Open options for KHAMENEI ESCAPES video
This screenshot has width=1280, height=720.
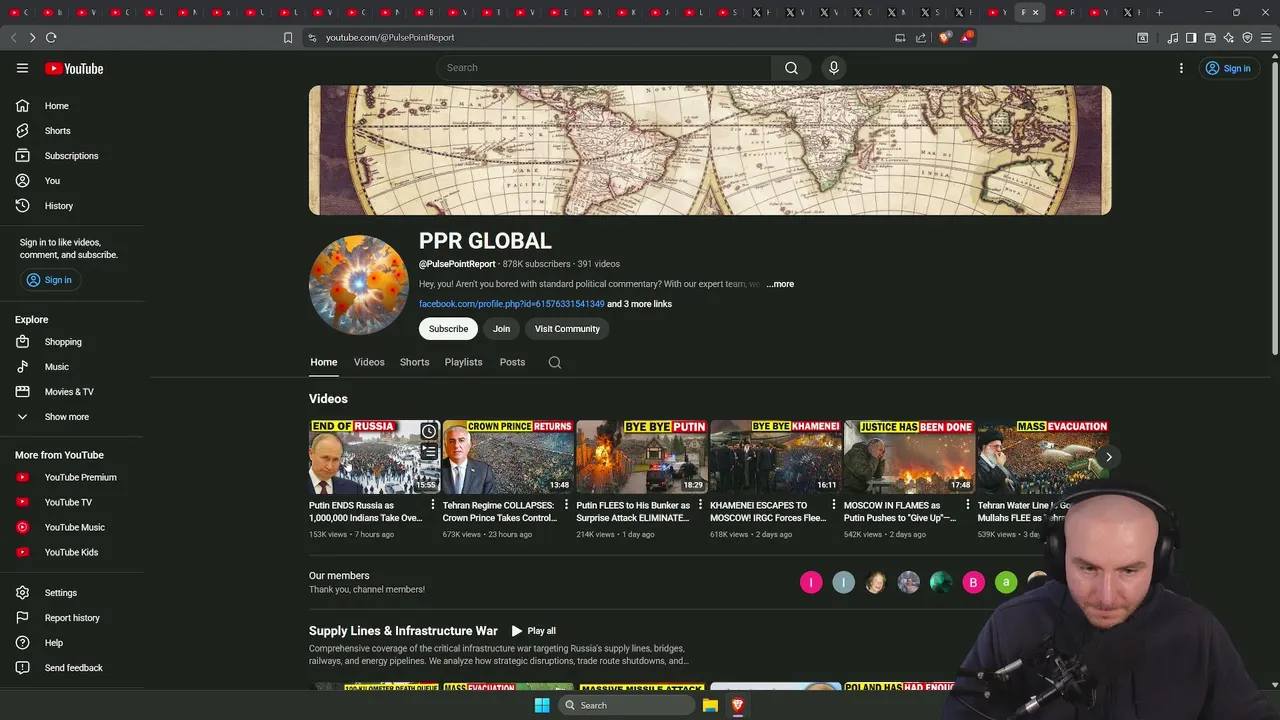point(834,505)
